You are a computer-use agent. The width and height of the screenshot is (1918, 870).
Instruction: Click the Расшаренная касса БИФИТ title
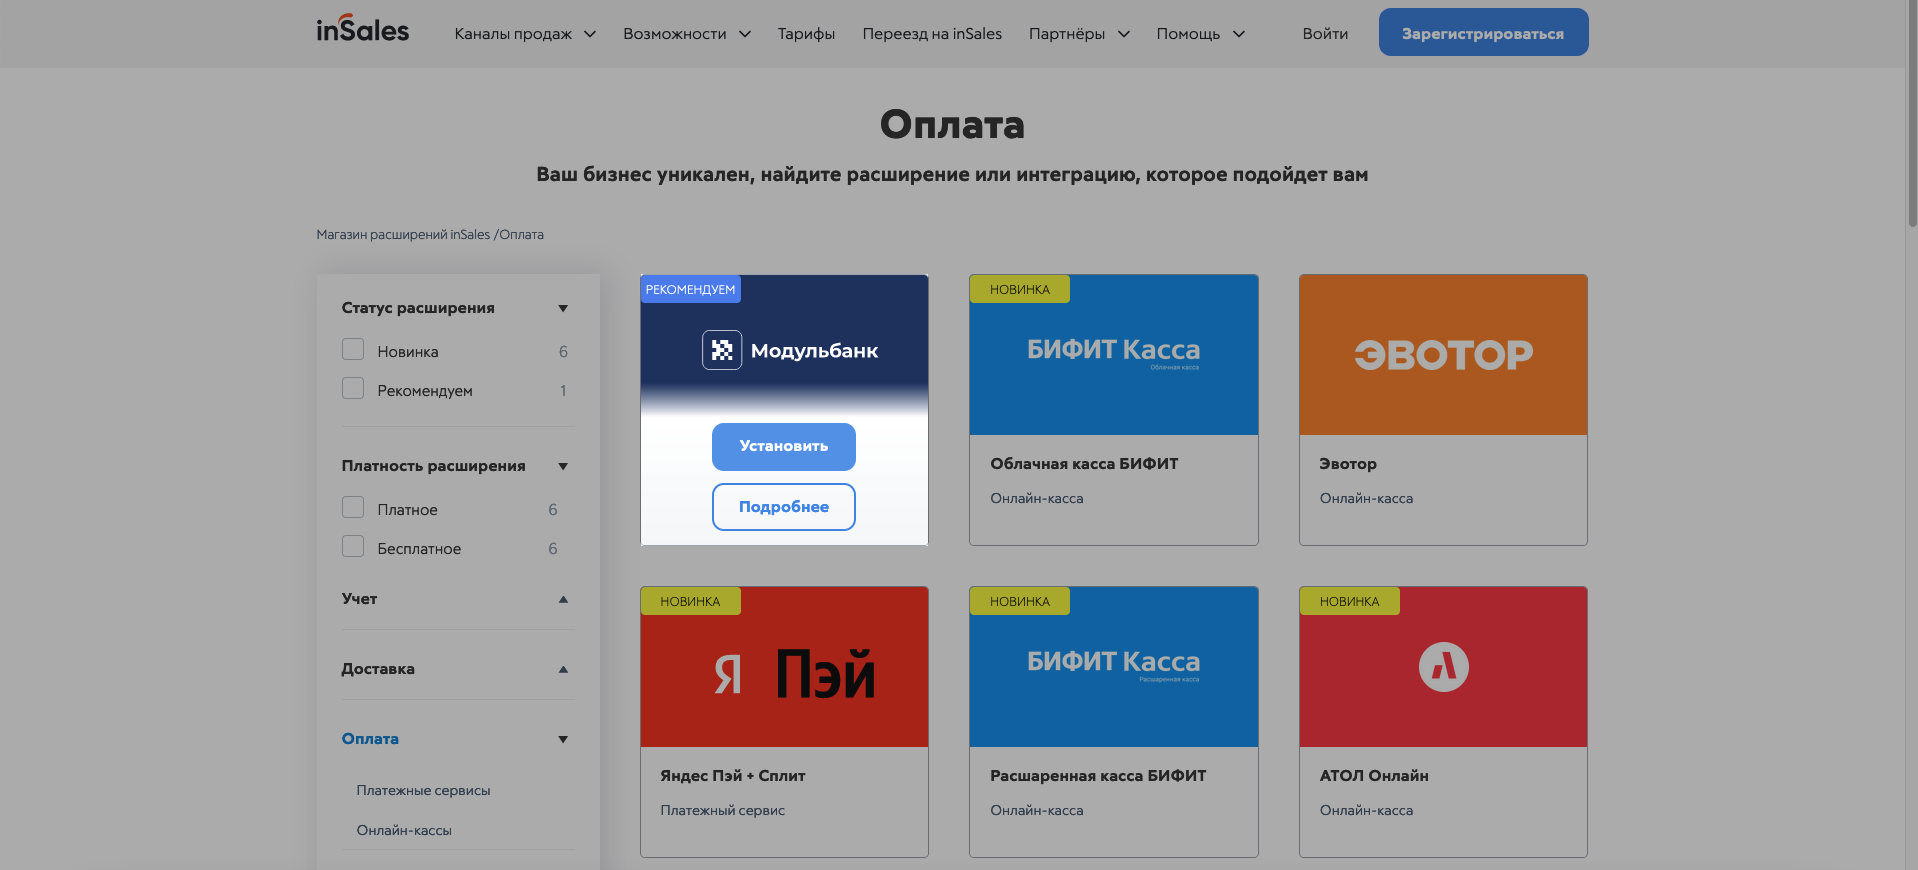tap(1098, 776)
